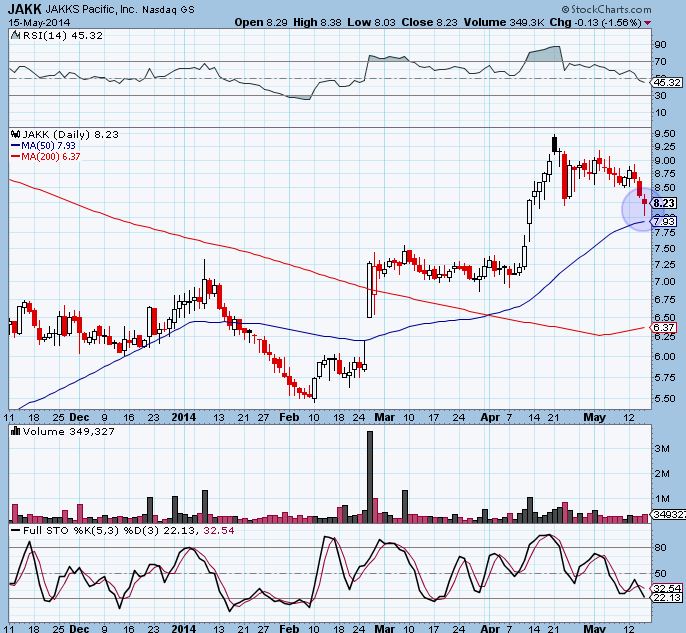Click the High 8.38 value
This screenshot has width=686, height=633.
coord(317,22)
